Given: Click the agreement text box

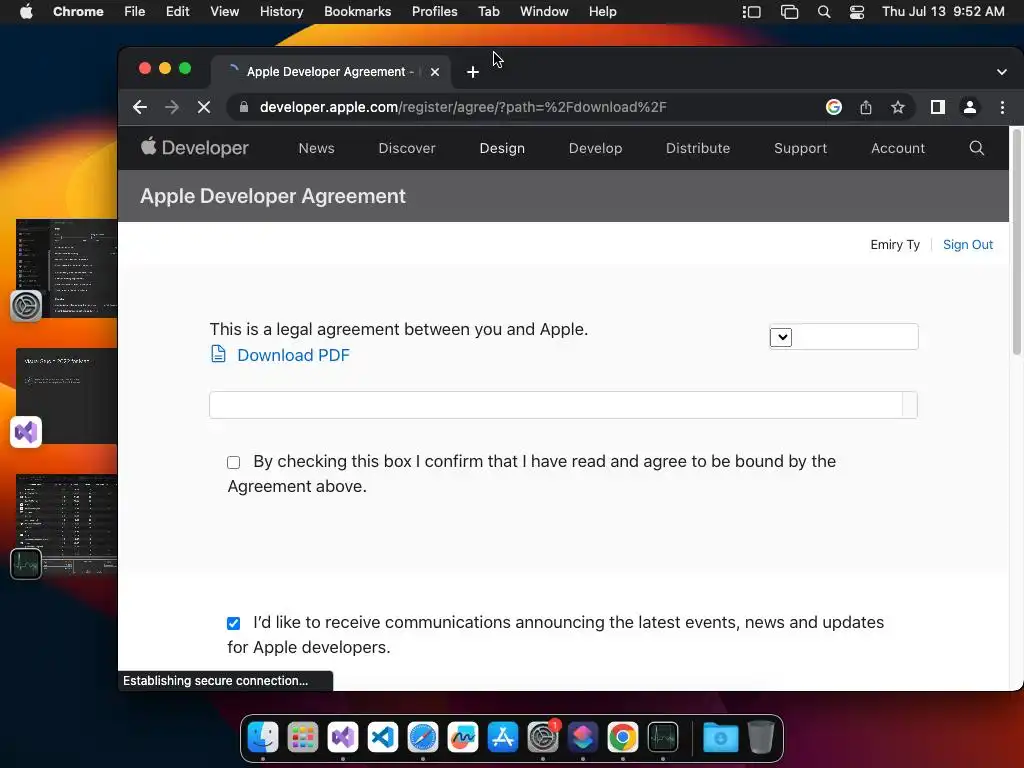Looking at the screenshot, I should 563,405.
